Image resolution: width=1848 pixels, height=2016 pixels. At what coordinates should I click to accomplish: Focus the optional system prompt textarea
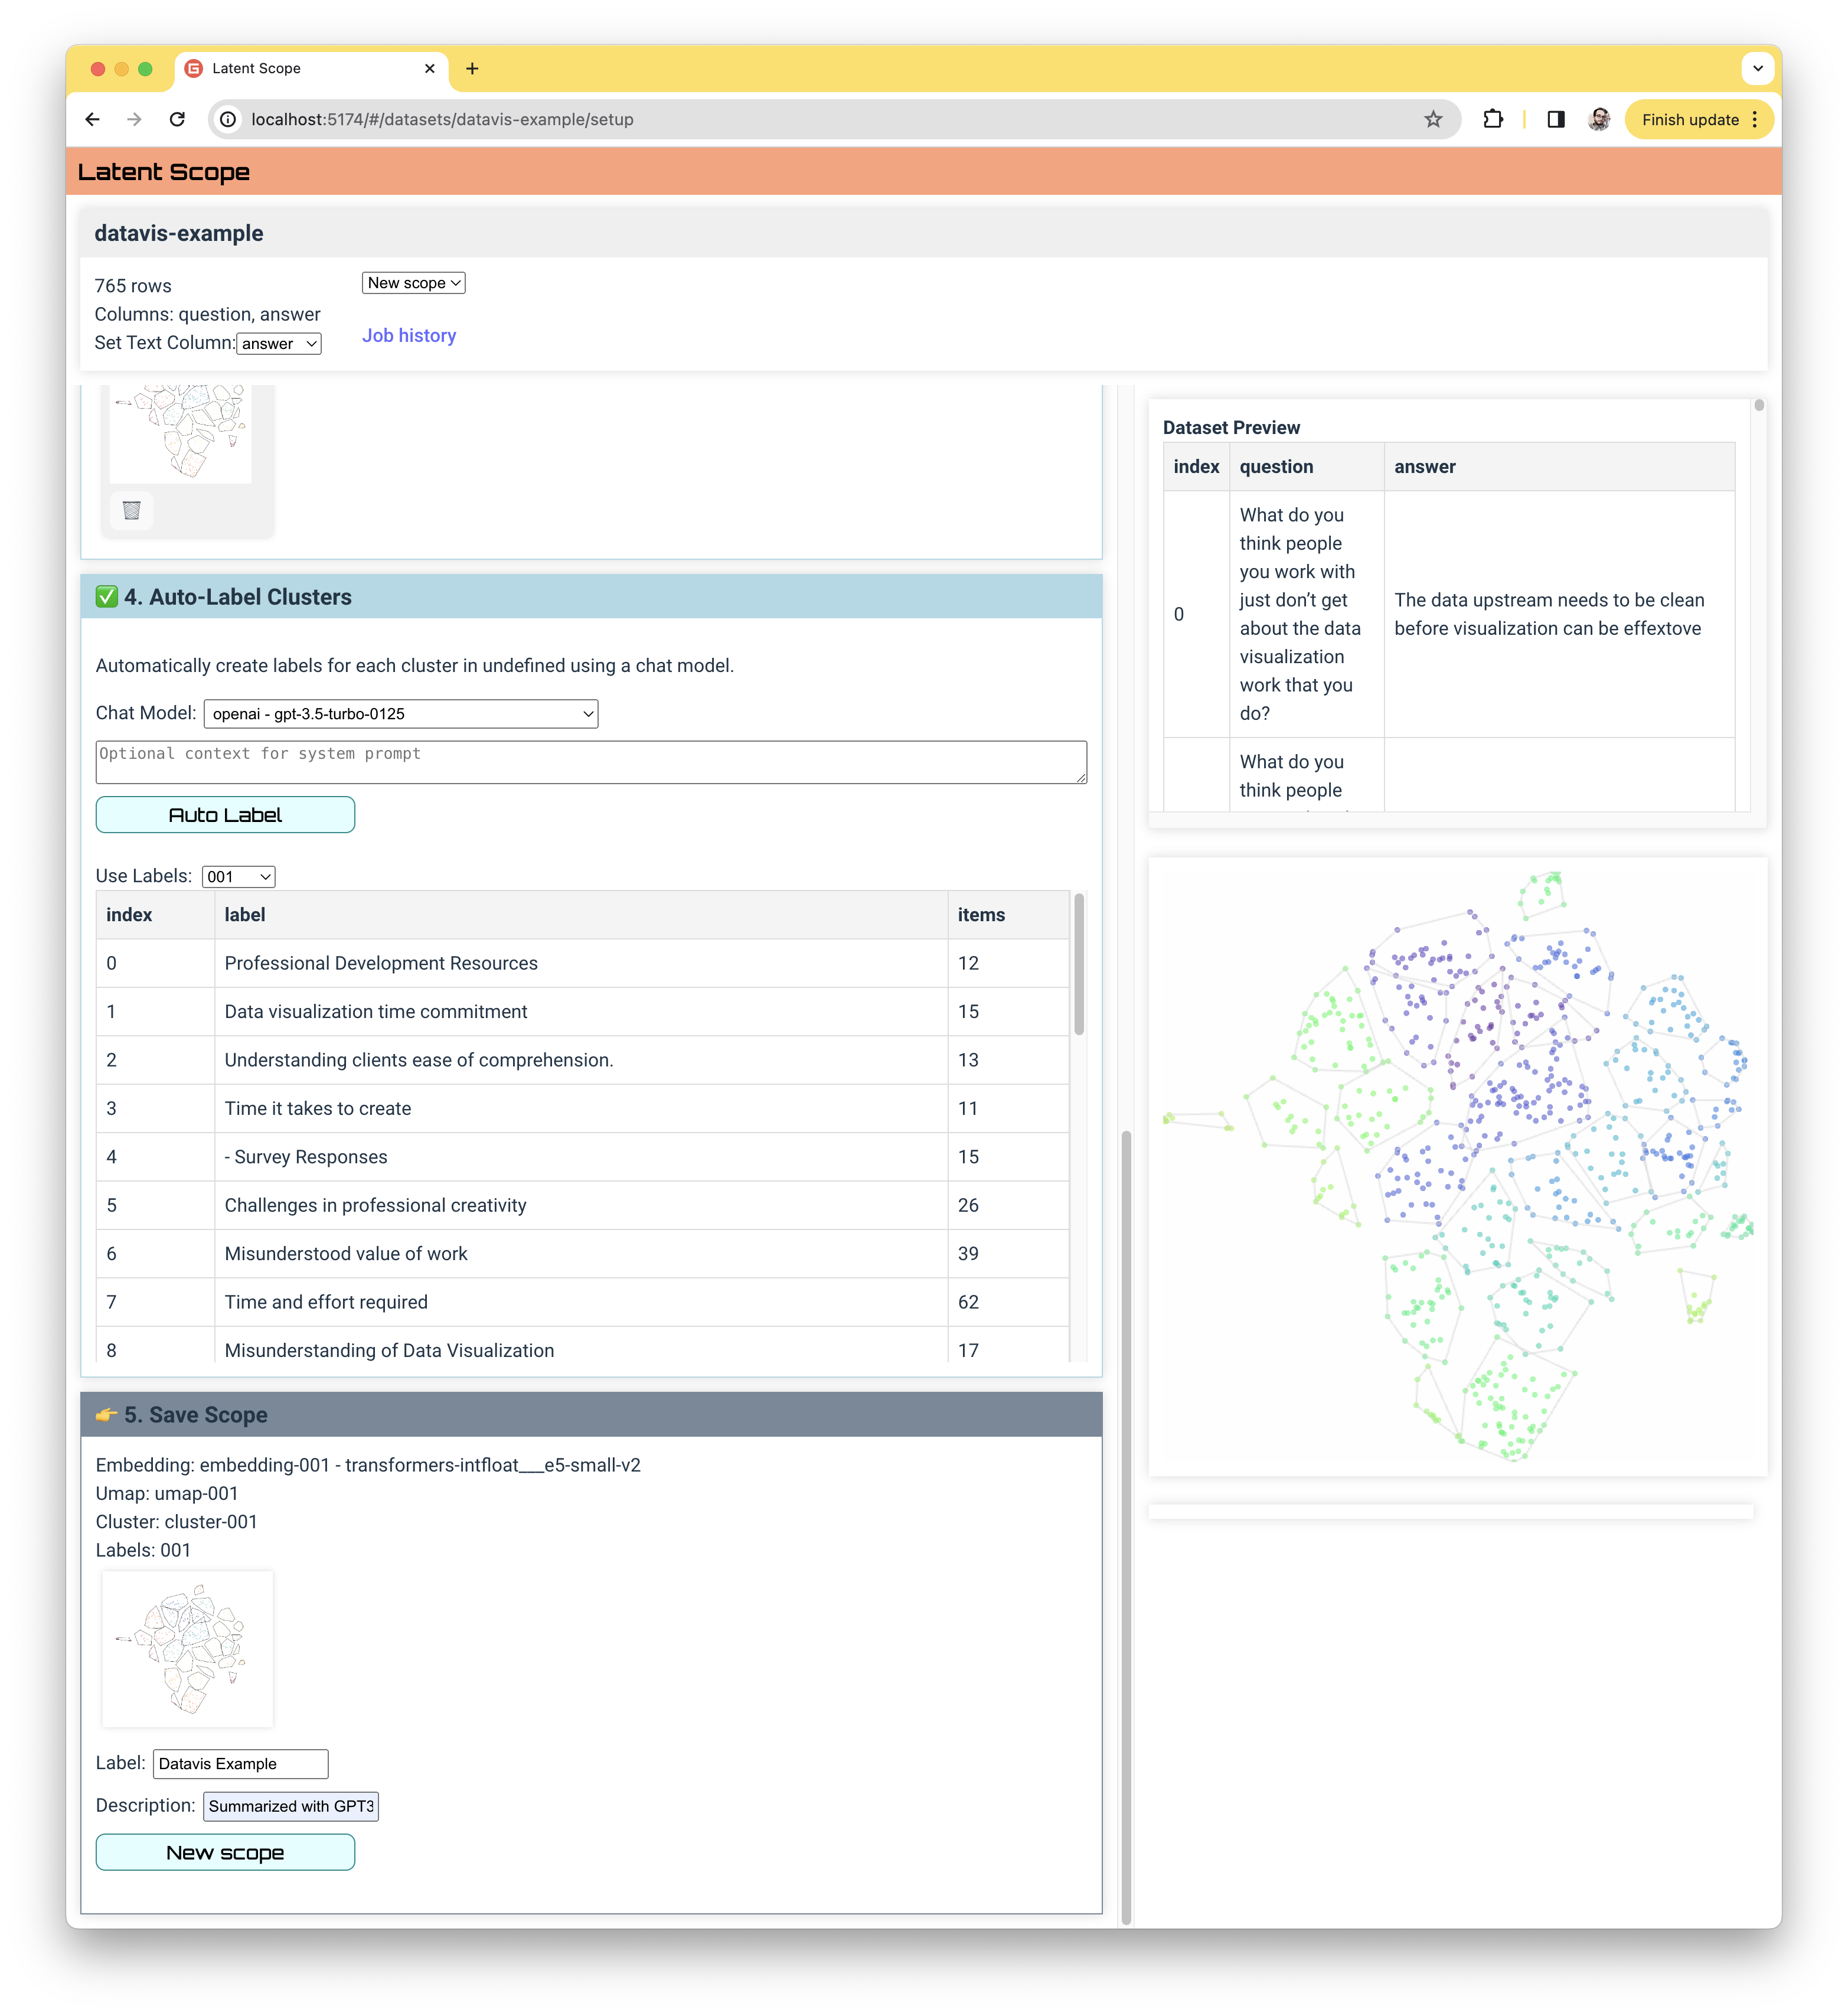[x=591, y=763]
